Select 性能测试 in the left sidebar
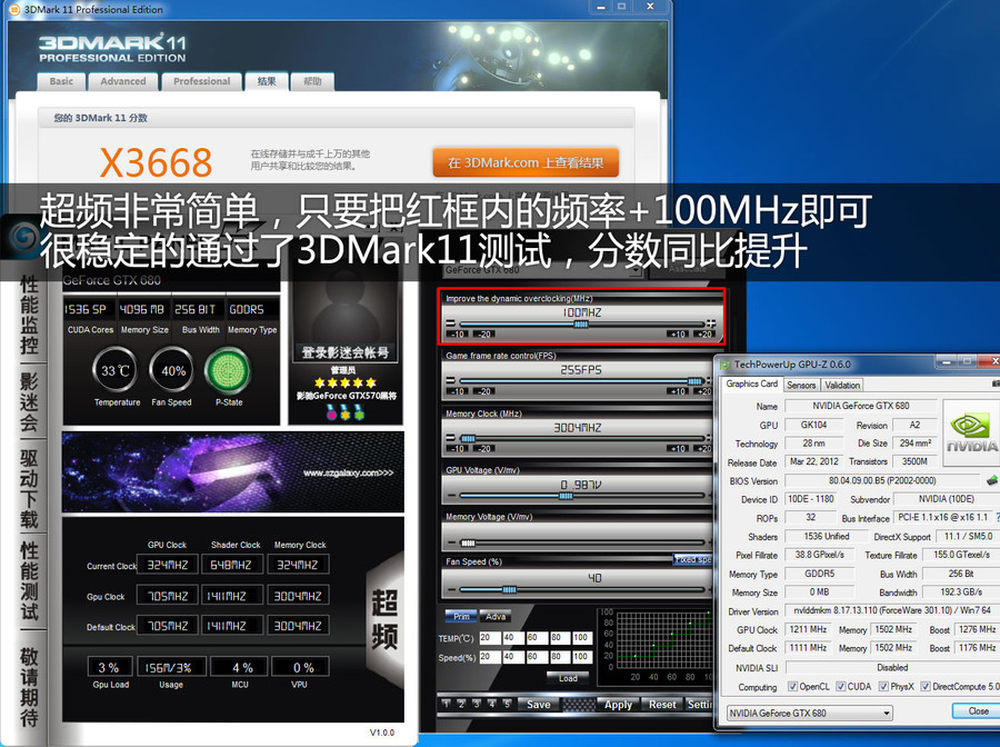The image size is (1000, 747). (29, 582)
